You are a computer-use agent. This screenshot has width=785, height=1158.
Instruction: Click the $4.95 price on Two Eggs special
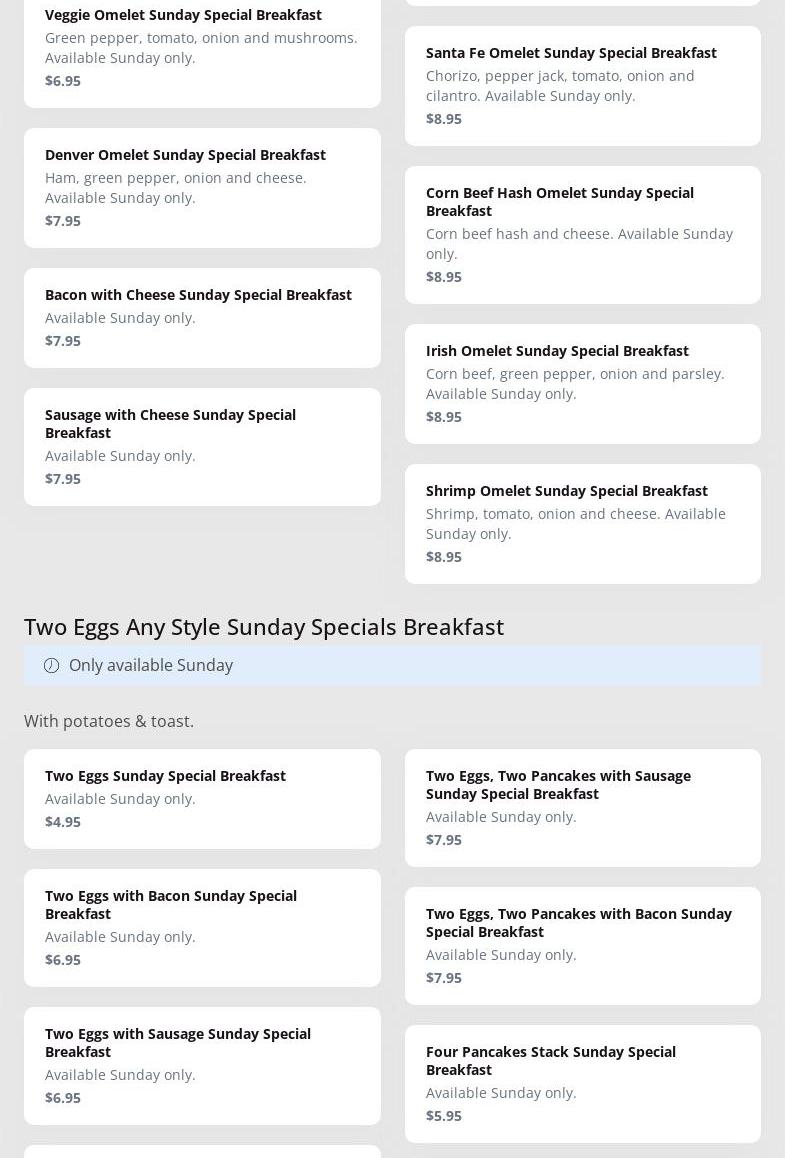click(63, 822)
